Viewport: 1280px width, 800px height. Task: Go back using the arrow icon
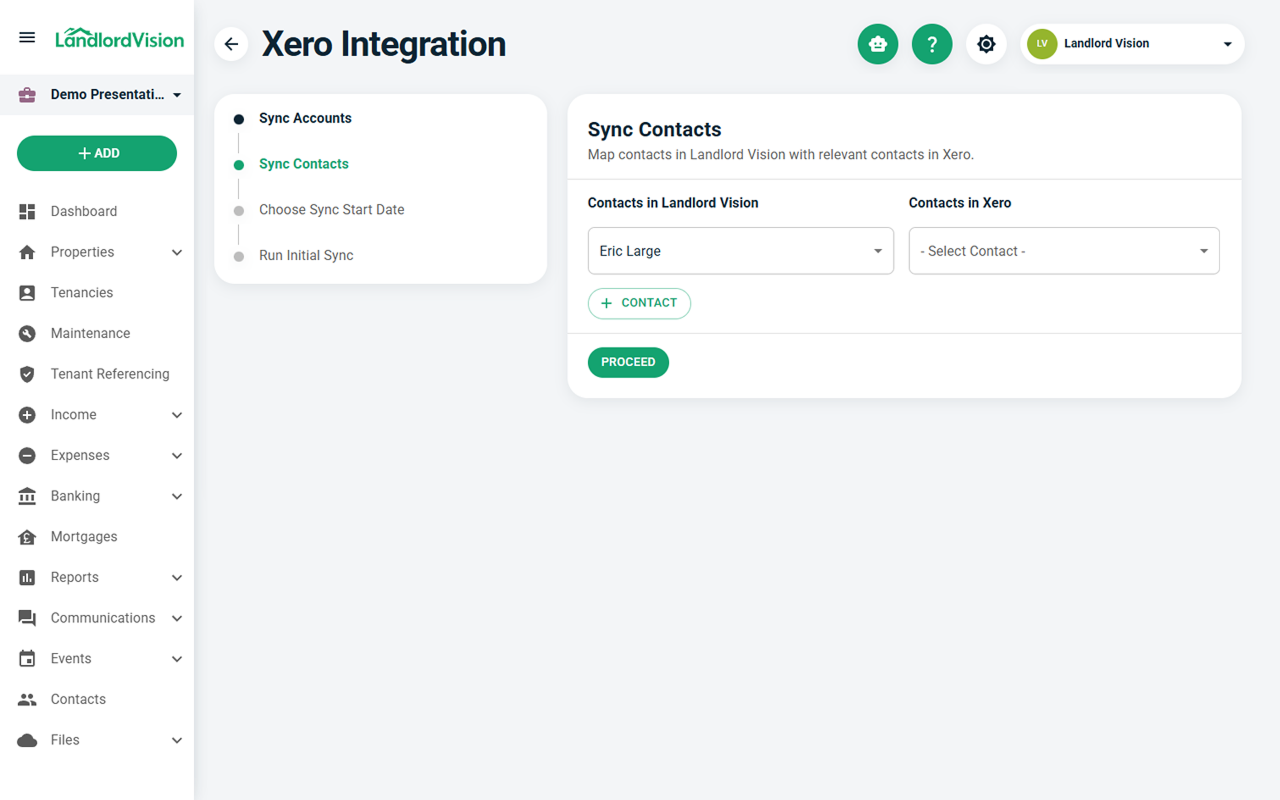231,44
